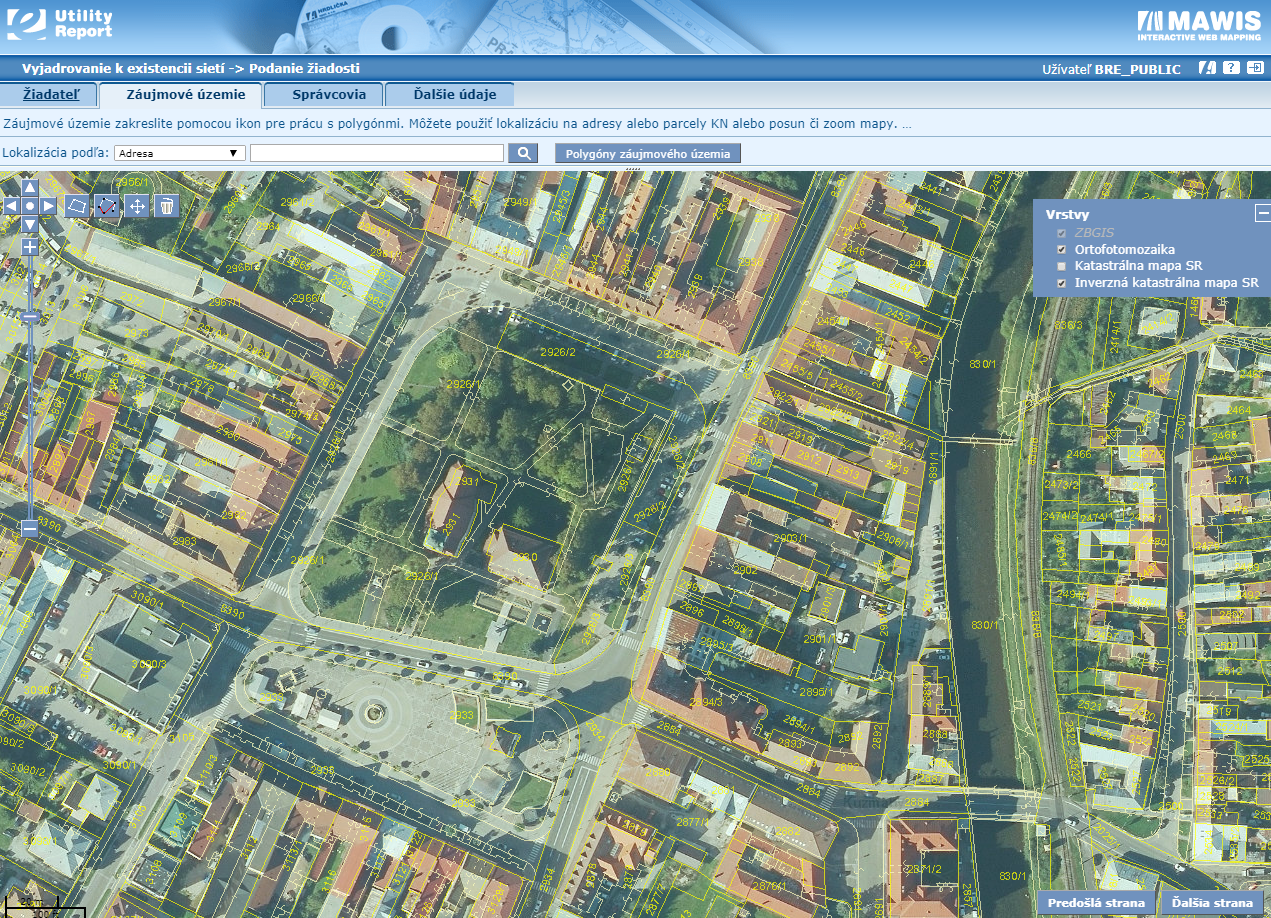Pan the map right with arrow
Screen dimensions: 1271x918
(x=48, y=205)
